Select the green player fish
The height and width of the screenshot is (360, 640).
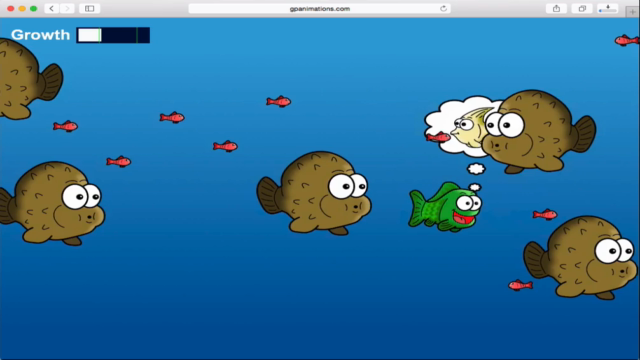point(446,207)
